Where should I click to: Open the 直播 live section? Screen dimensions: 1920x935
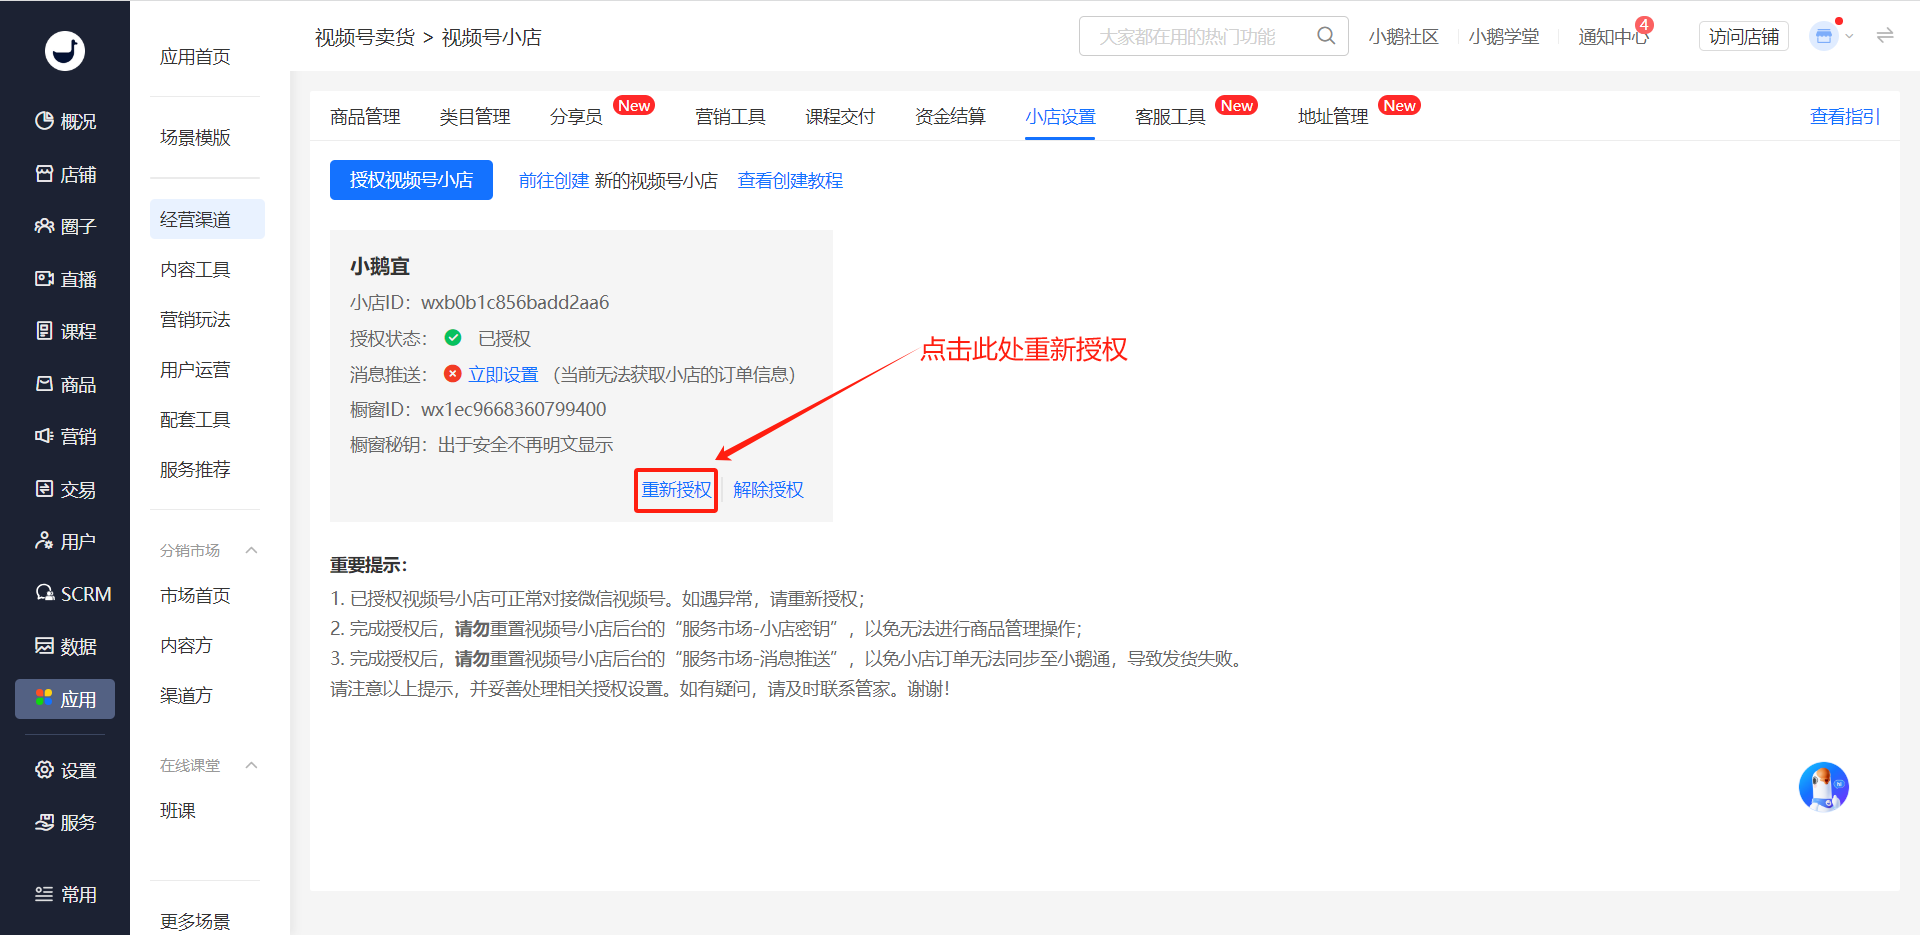click(x=65, y=279)
